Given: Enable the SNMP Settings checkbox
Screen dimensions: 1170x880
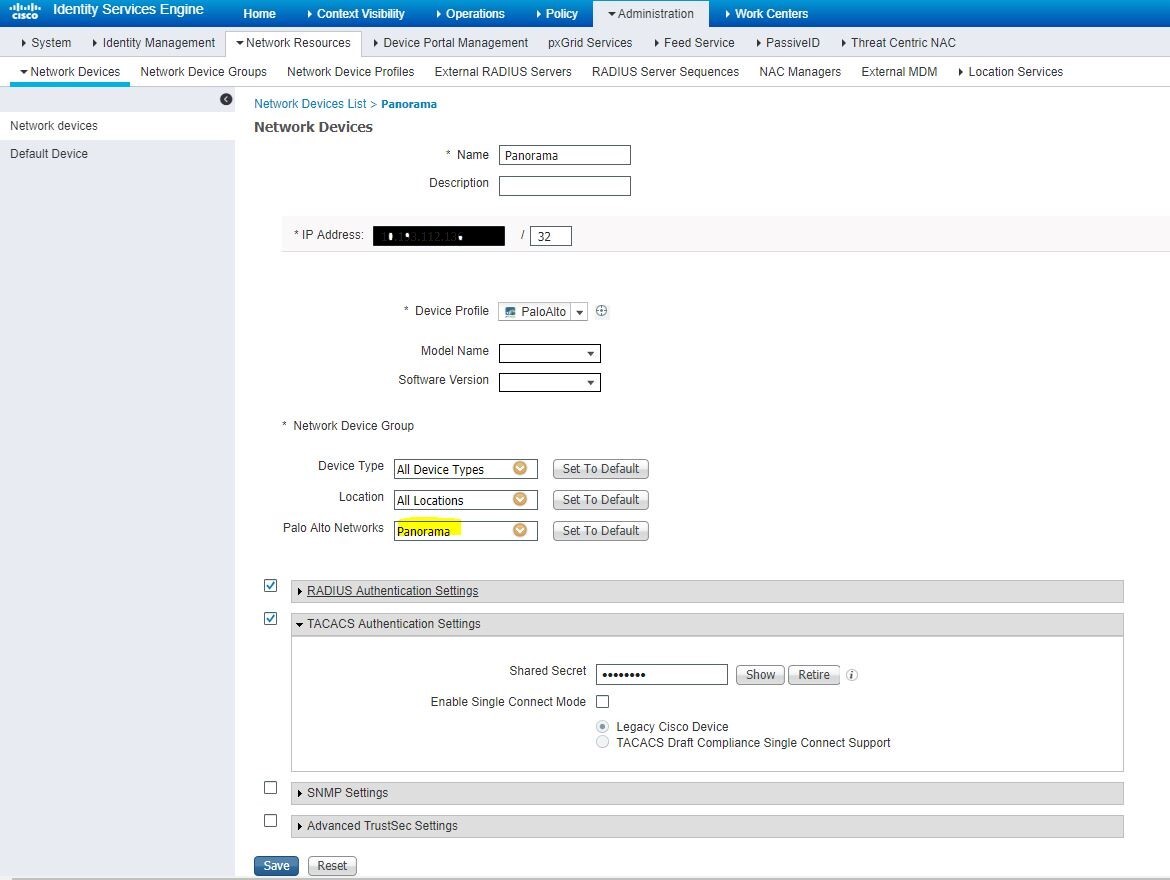Looking at the screenshot, I should pos(270,788).
